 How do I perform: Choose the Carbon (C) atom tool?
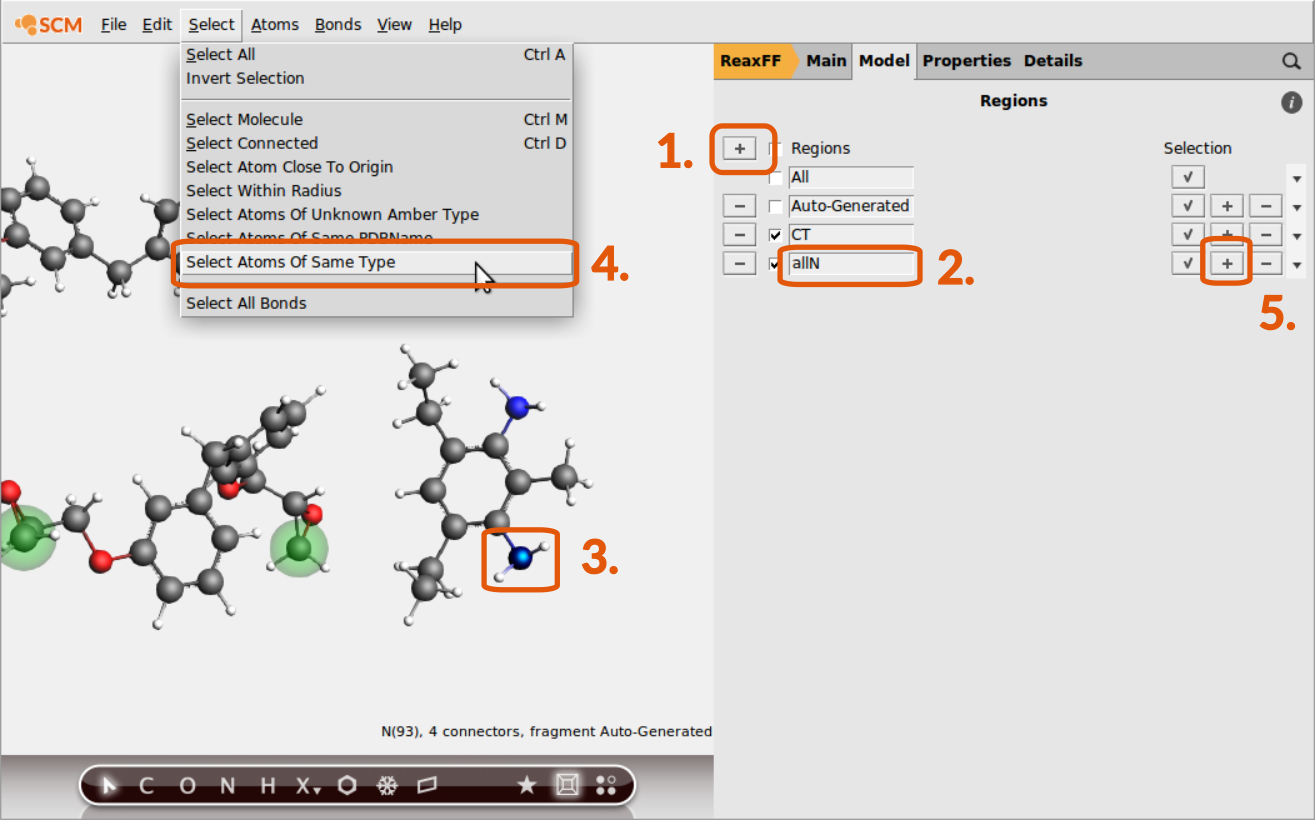click(x=146, y=786)
